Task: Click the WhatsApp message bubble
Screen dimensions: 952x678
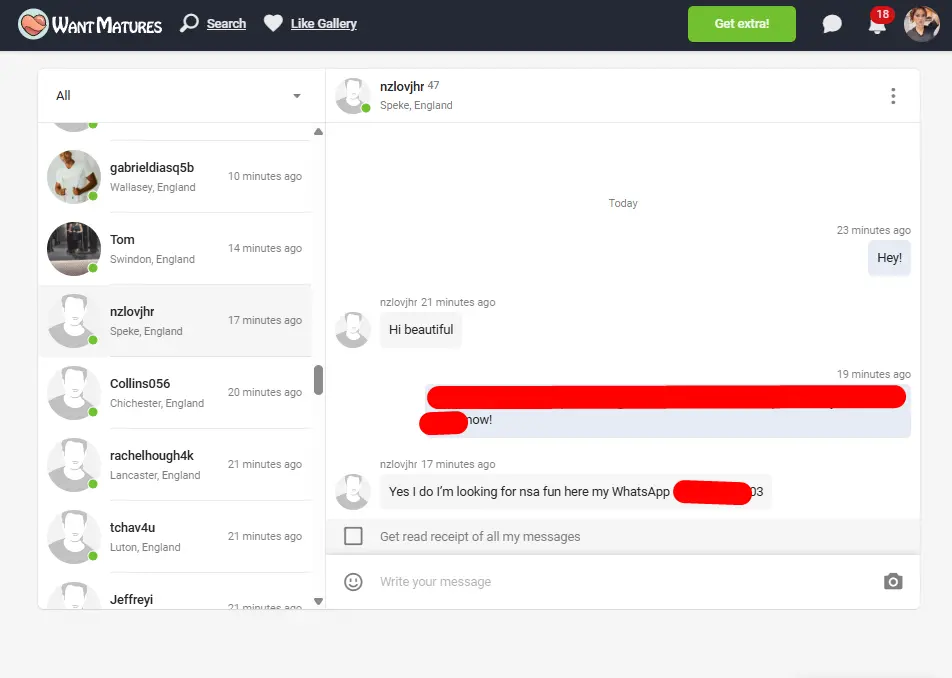Action: coord(576,492)
